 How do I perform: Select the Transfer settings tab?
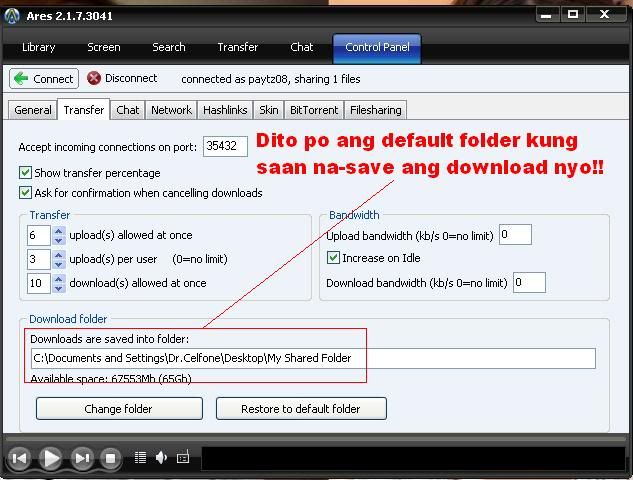[84, 109]
